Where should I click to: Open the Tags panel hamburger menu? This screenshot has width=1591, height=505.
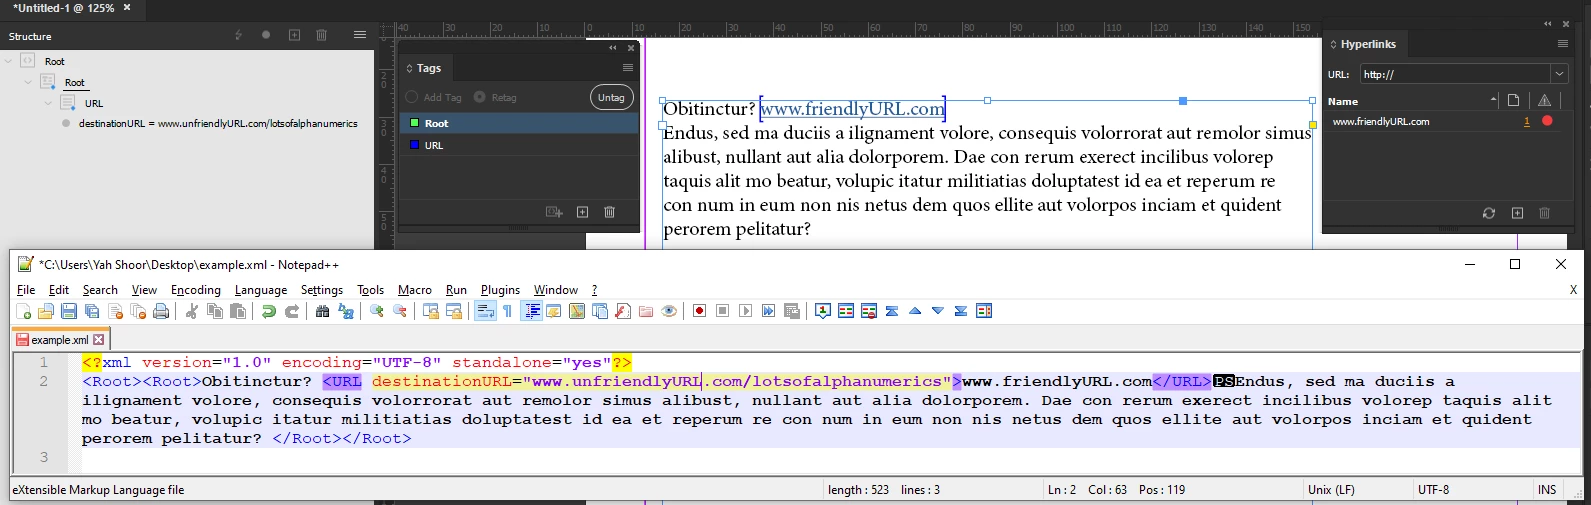pyautogui.click(x=628, y=68)
